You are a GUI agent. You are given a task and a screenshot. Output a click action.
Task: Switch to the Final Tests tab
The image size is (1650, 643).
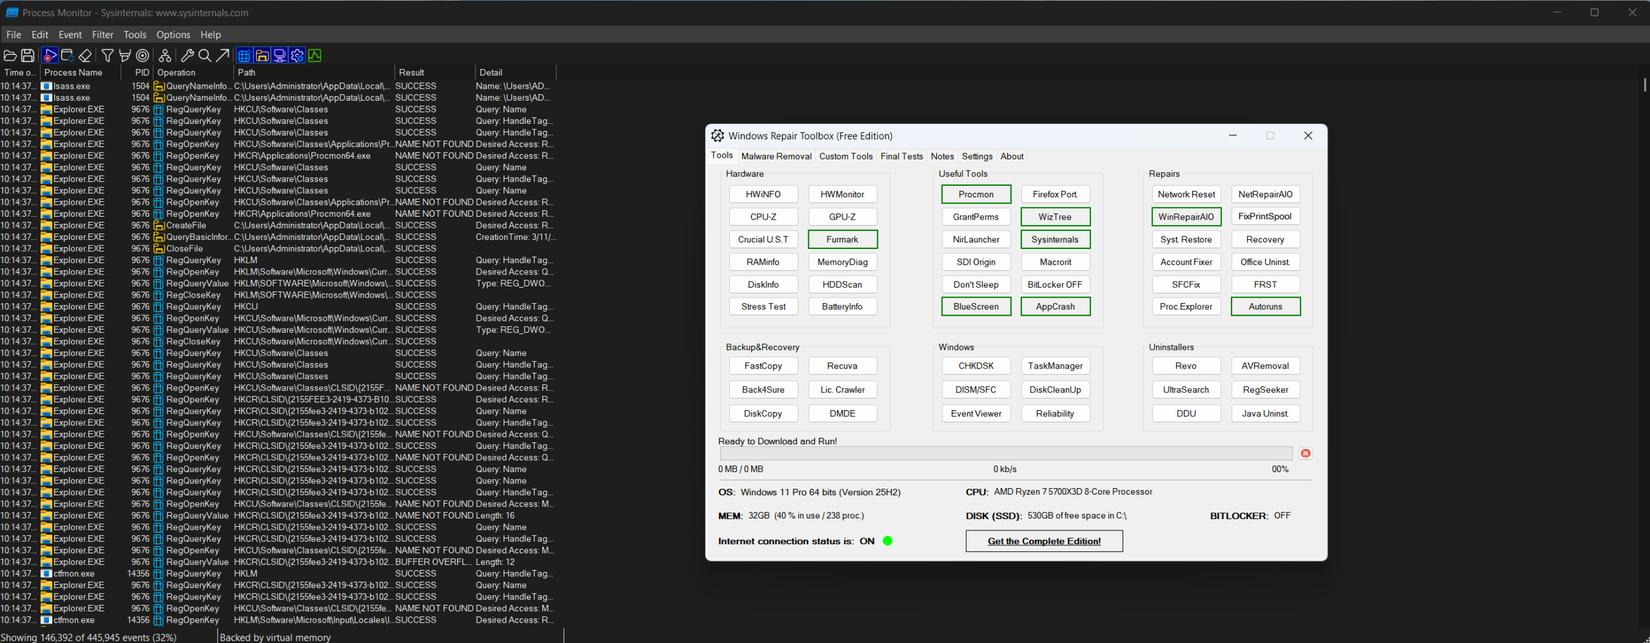pyautogui.click(x=902, y=156)
